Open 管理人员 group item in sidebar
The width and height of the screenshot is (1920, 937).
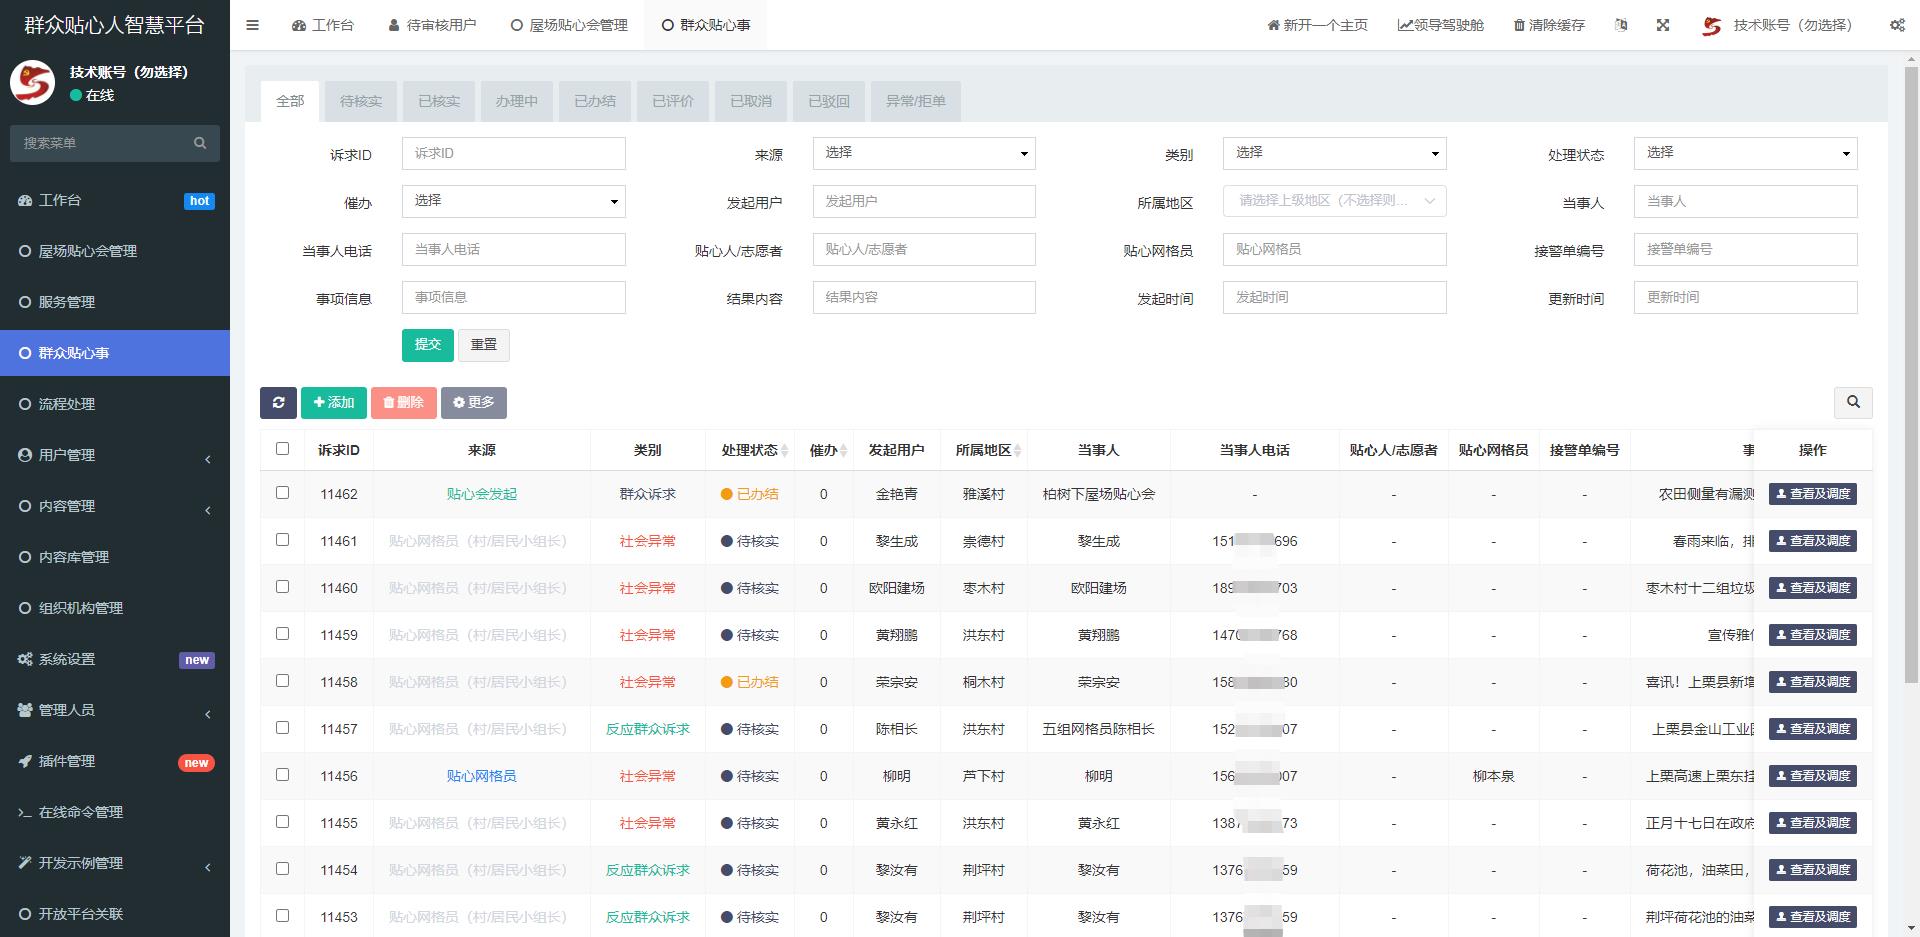[115, 710]
